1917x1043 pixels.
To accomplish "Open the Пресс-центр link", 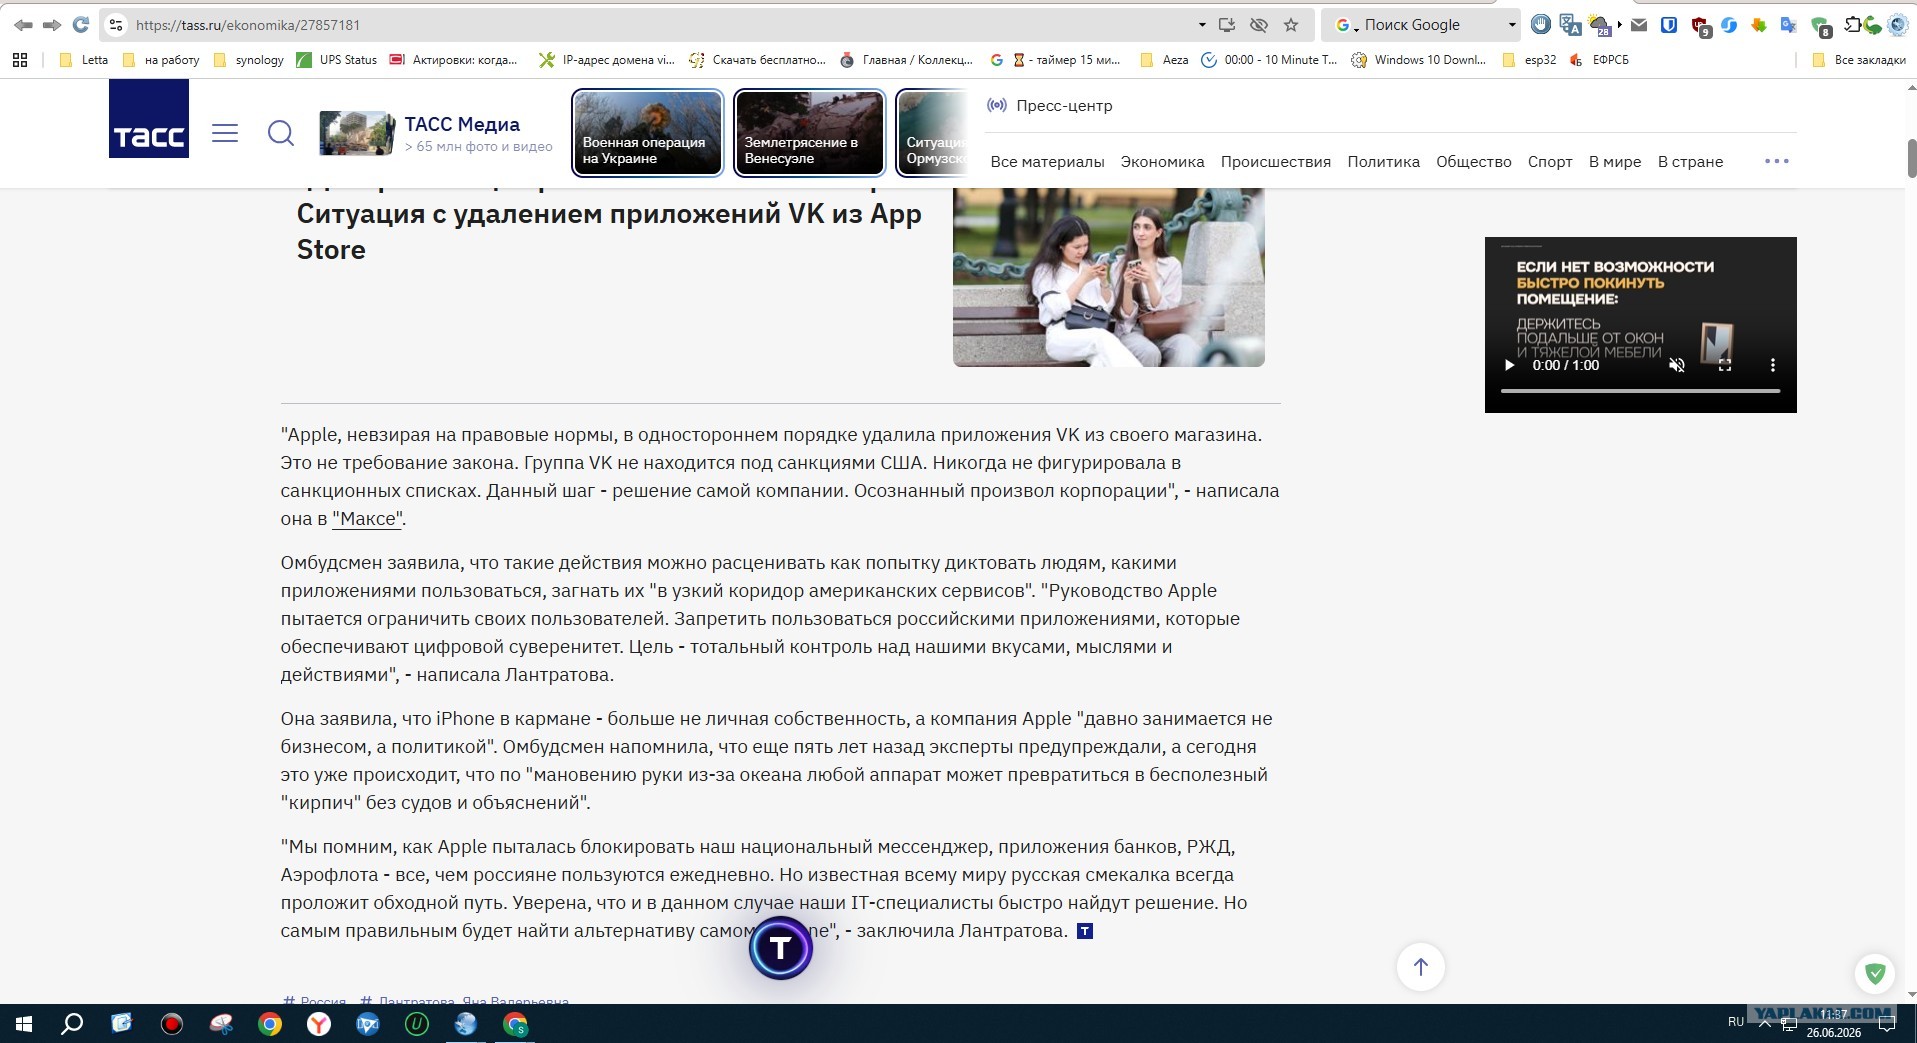I will coord(1049,105).
